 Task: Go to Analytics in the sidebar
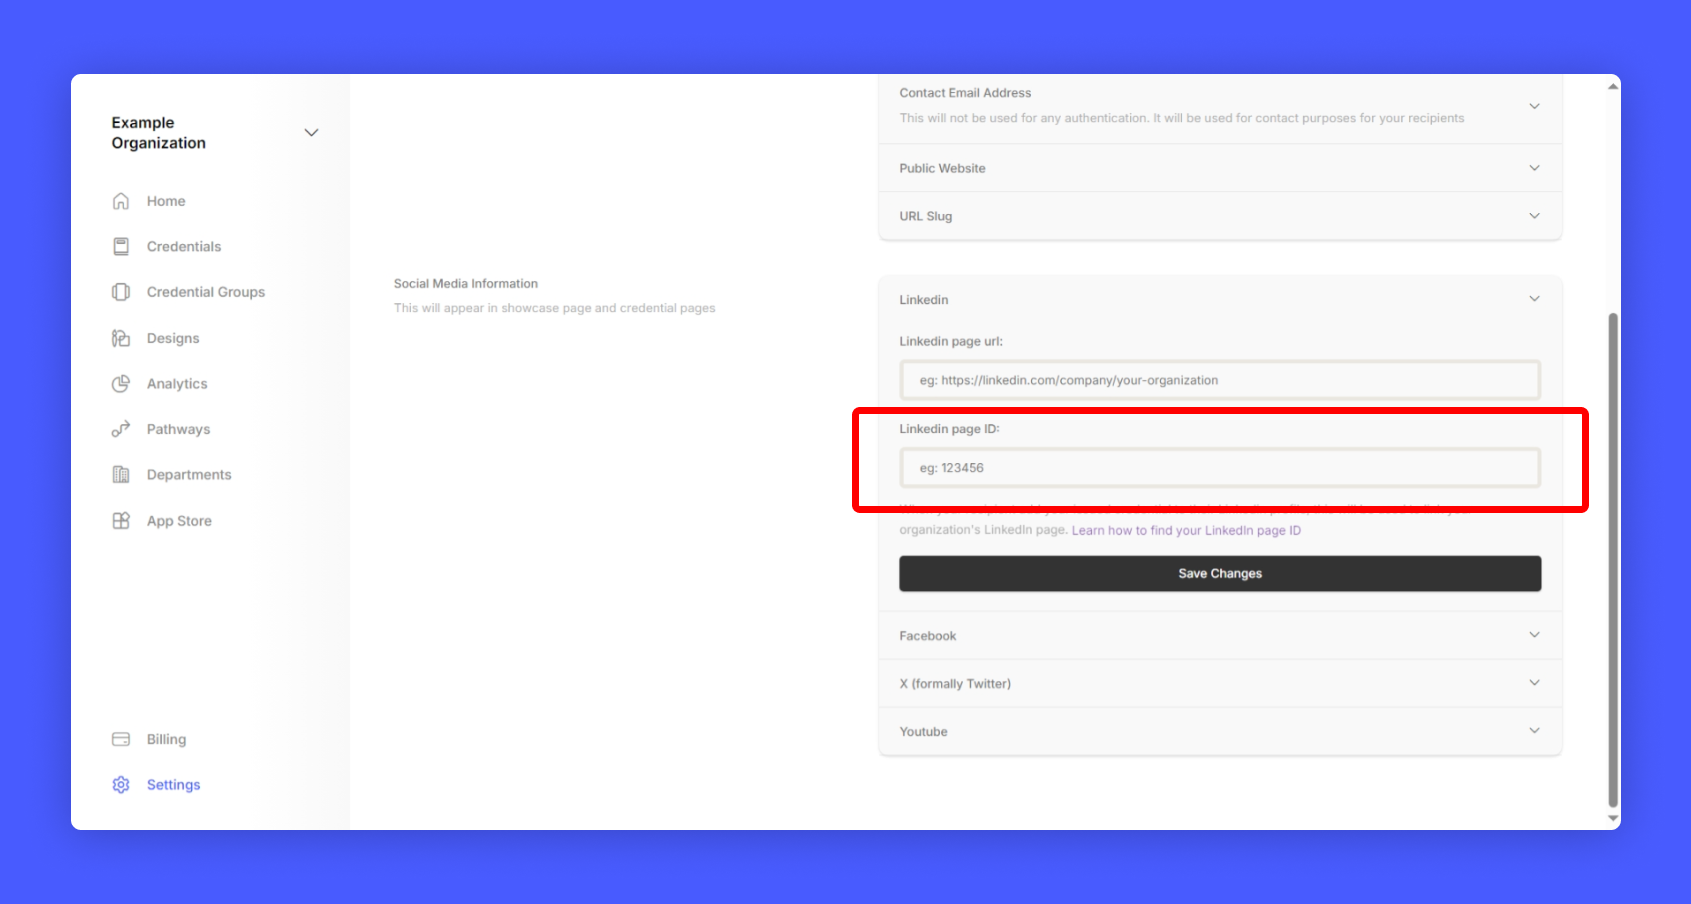coord(177,384)
